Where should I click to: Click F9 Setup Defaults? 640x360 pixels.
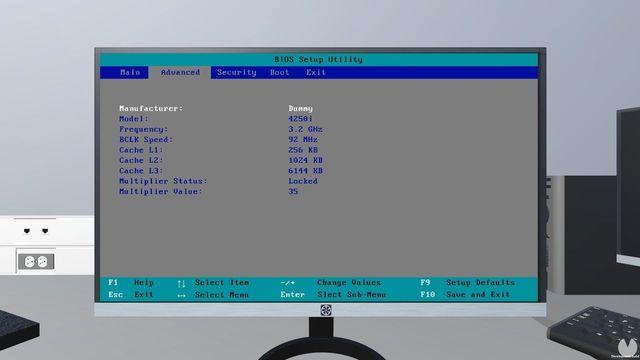pos(467,282)
